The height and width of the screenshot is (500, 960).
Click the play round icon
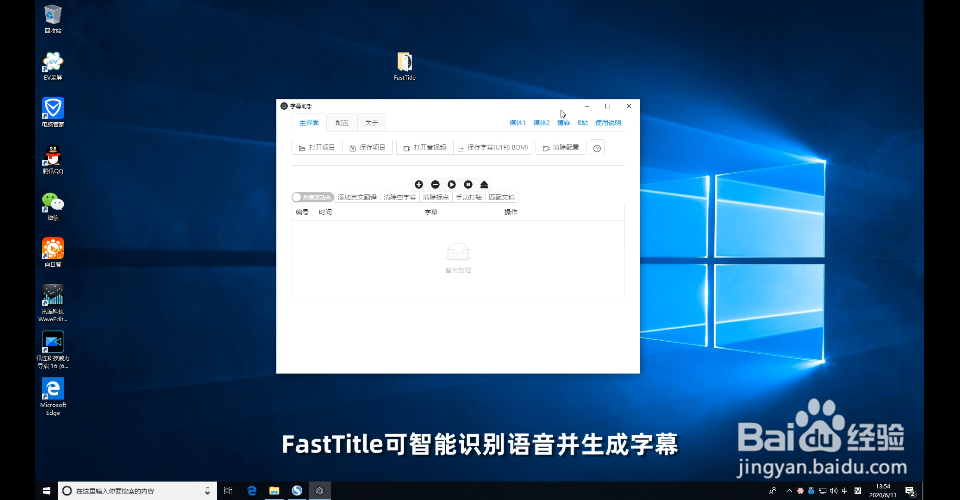point(452,184)
